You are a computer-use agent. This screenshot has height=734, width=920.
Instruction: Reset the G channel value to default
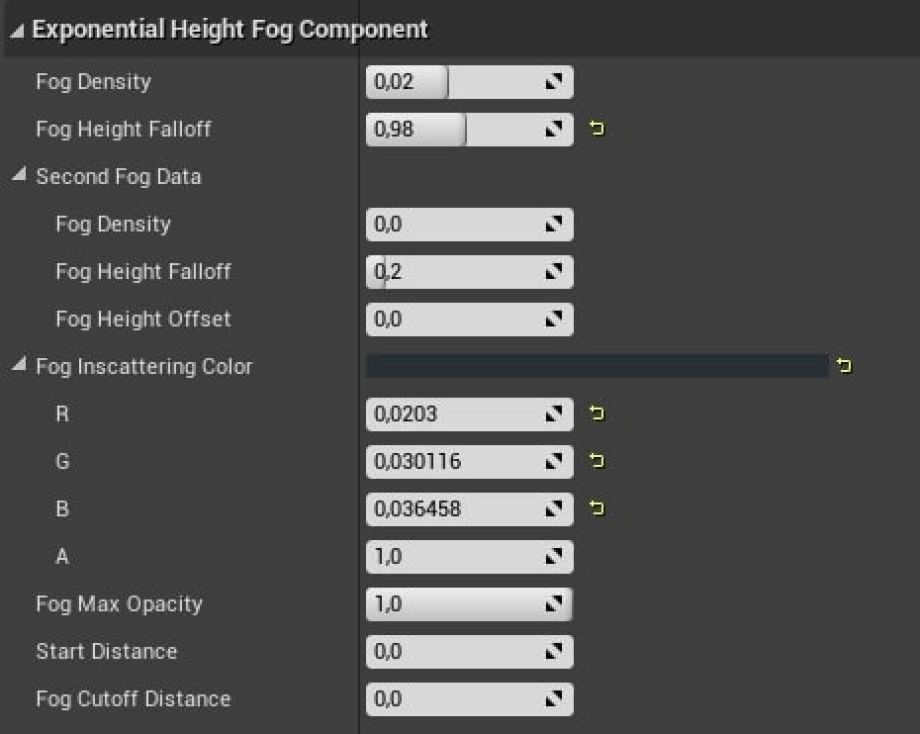(x=598, y=461)
